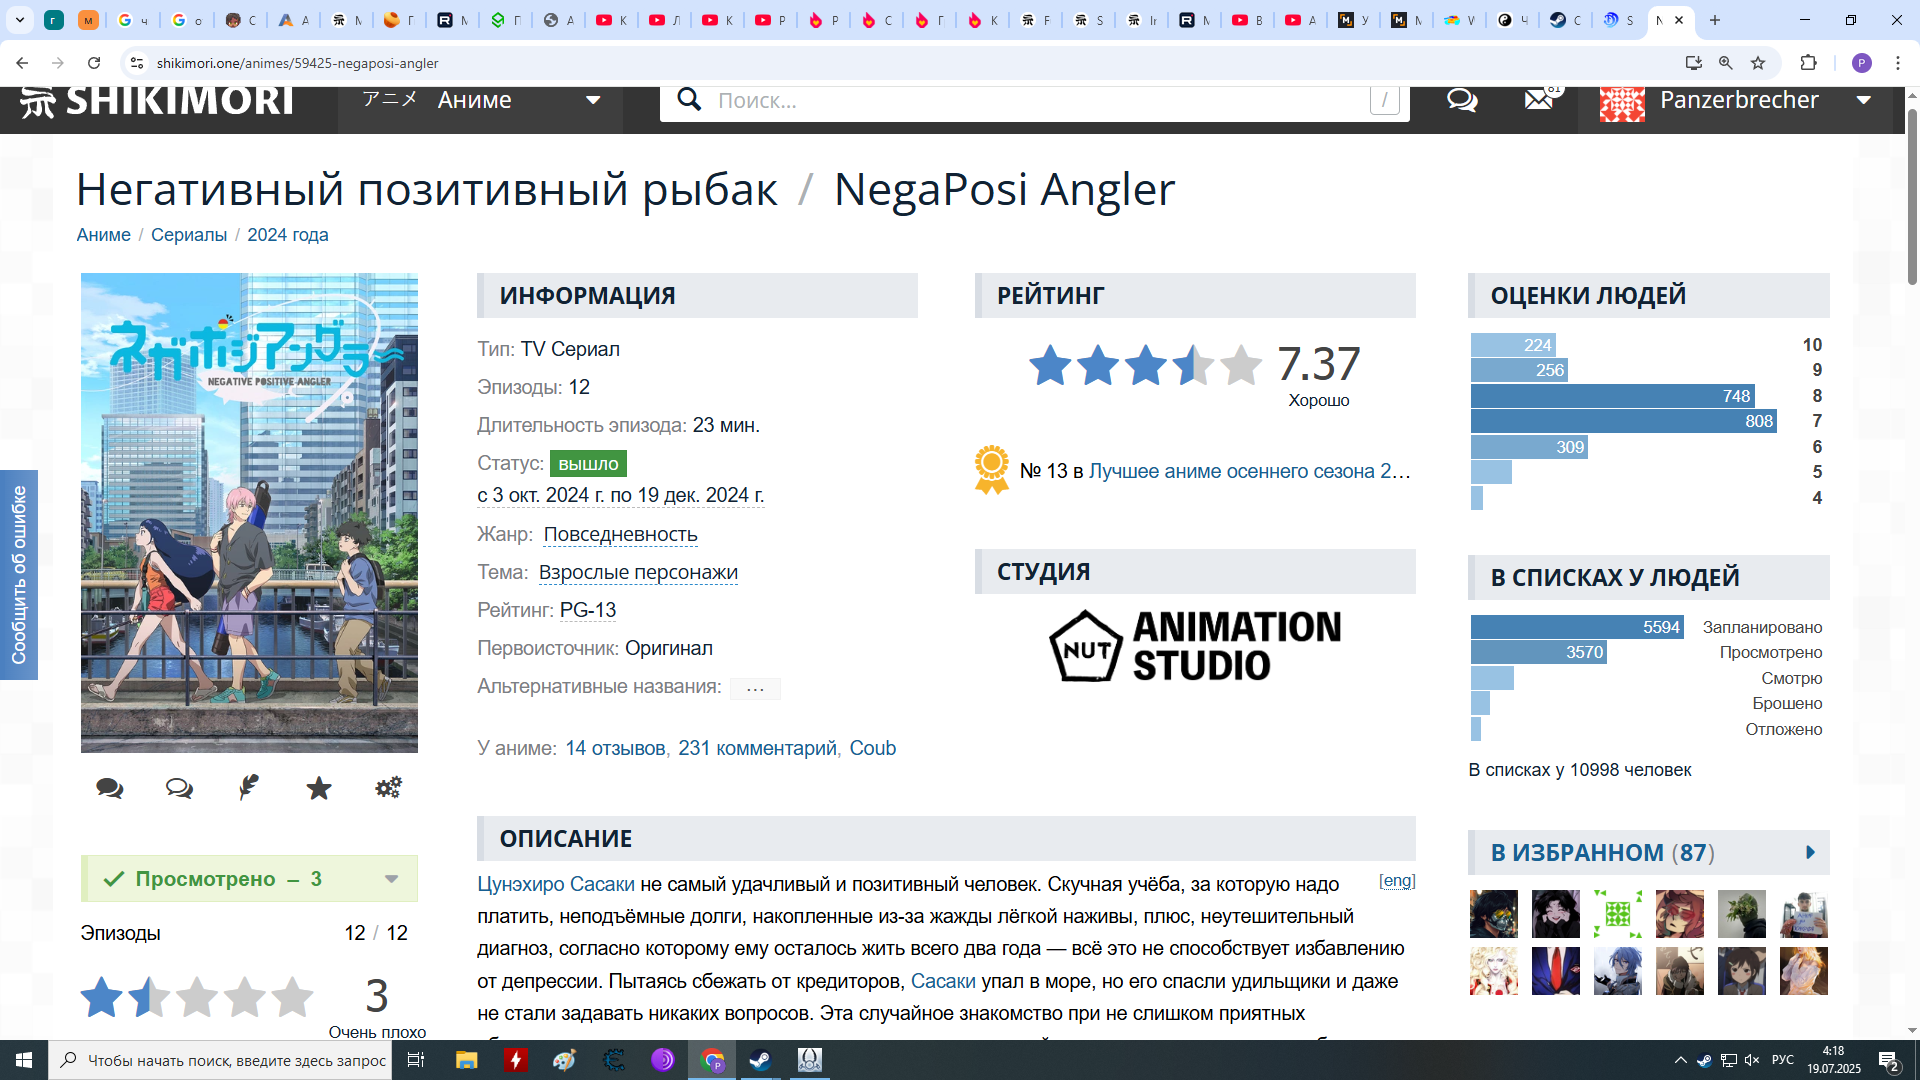
Task: Set fifth star in personal rating
Action: click(x=292, y=997)
